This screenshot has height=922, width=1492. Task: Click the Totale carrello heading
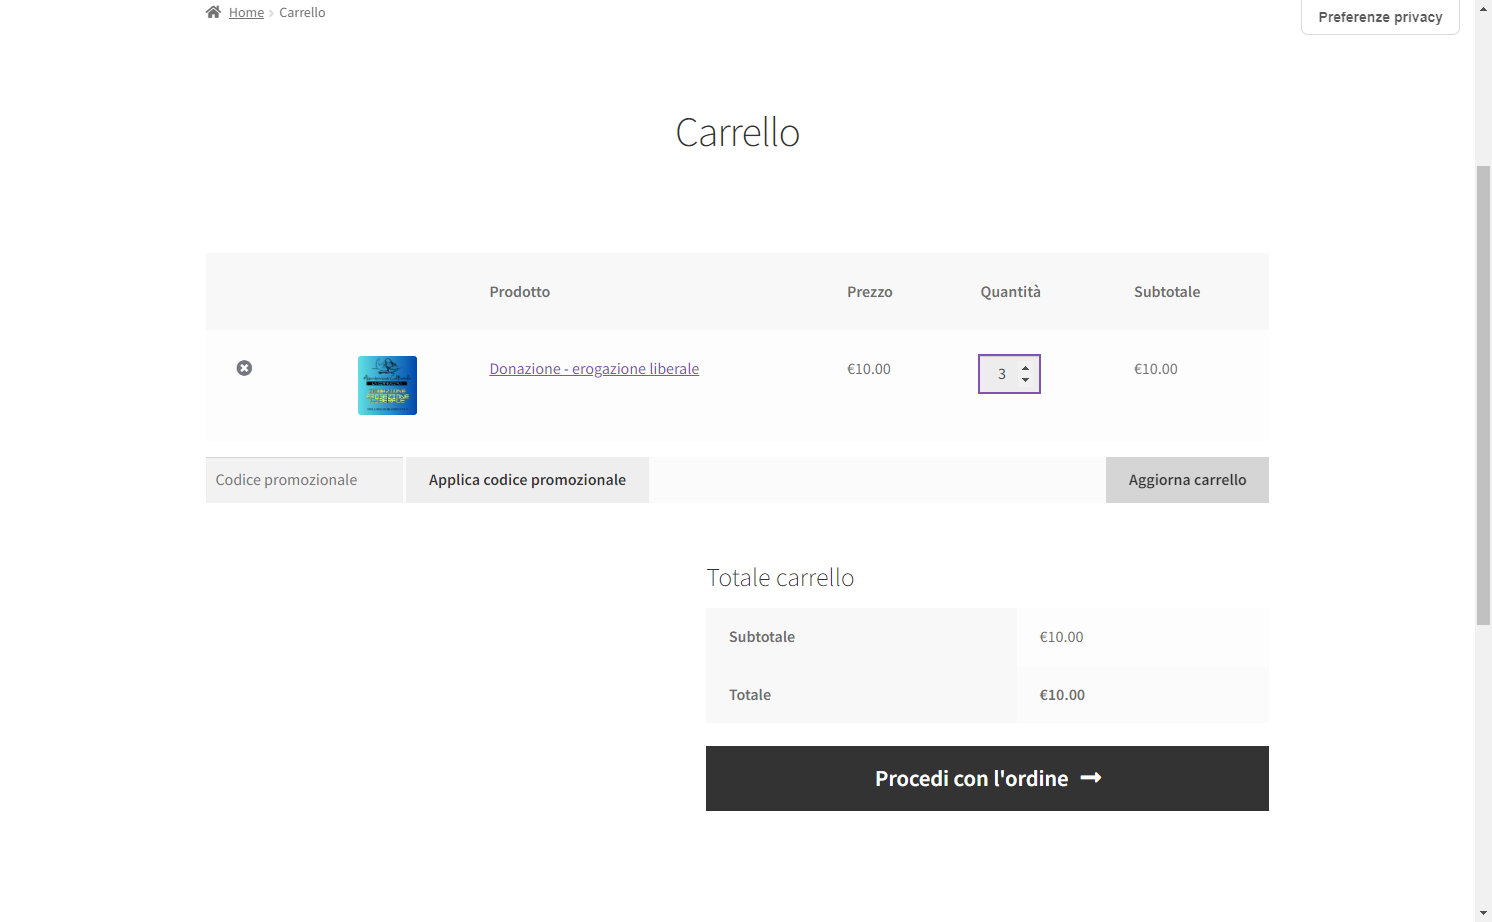pos(780,578)
